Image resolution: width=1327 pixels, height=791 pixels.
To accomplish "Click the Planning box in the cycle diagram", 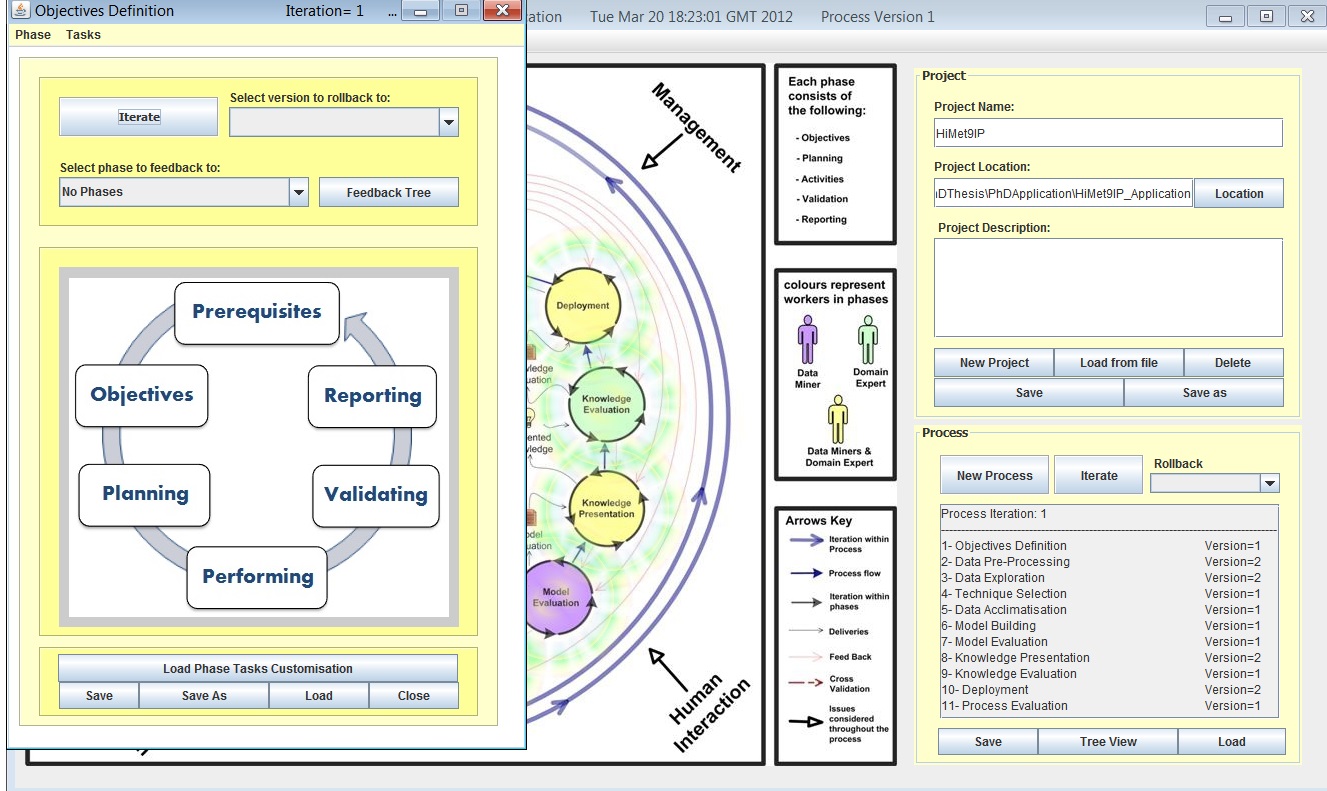I will tap(145, 494).
